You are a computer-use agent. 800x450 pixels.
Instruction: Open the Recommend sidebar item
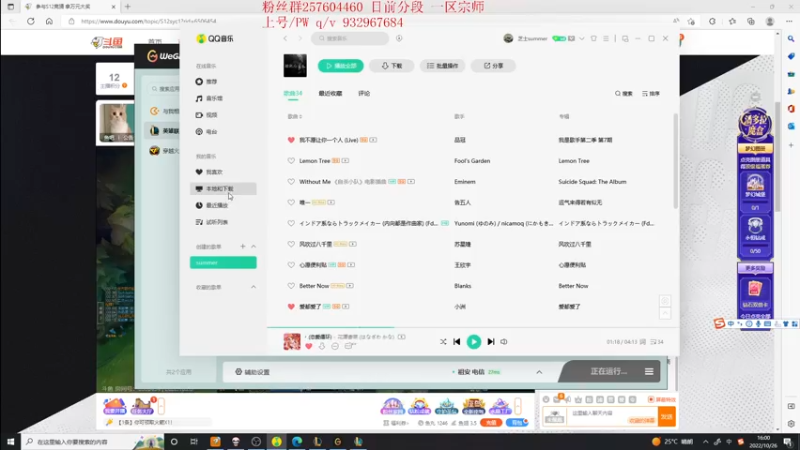(223, 82)
